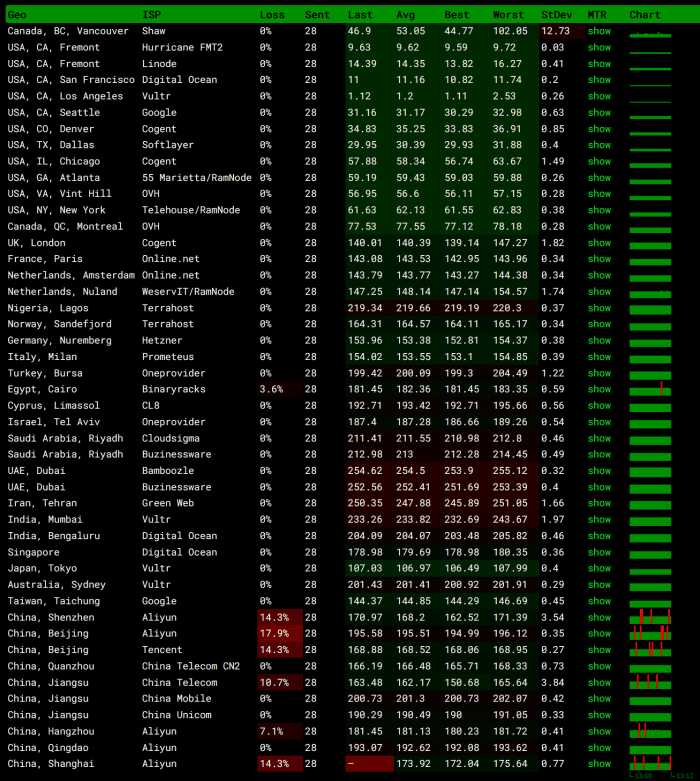The image size is (700, 781).
Task: Click 'WeservIT/RamNode' ISP name
Action: coord(188,292)
